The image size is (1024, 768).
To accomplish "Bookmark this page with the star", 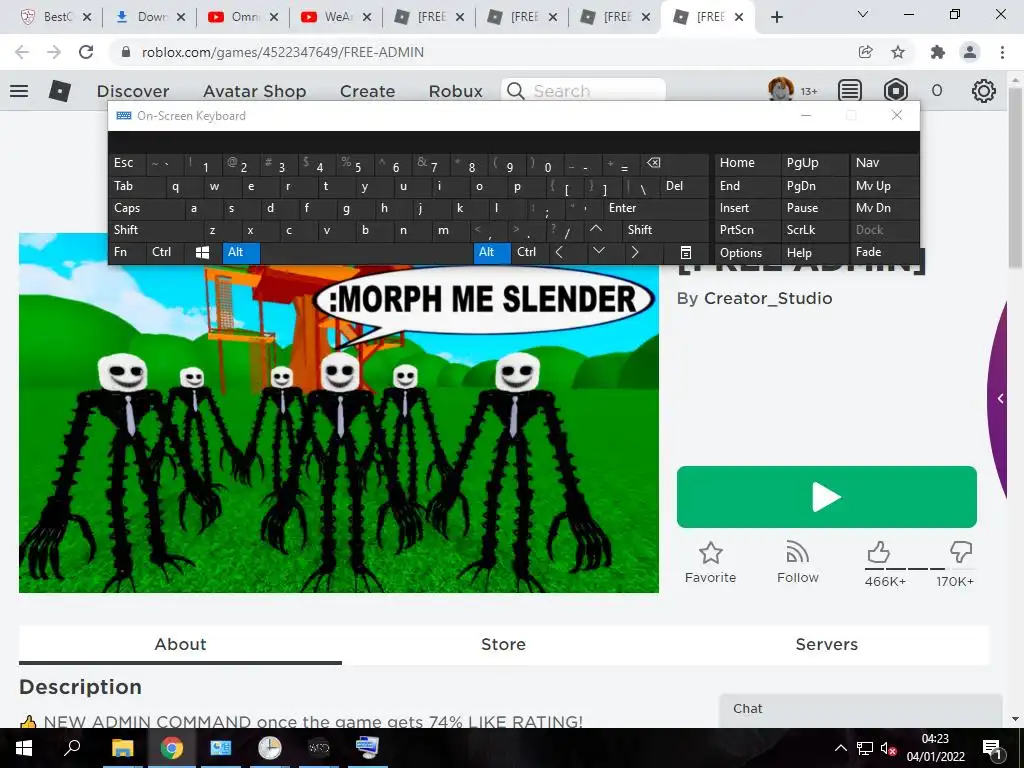I will [898, 52].
